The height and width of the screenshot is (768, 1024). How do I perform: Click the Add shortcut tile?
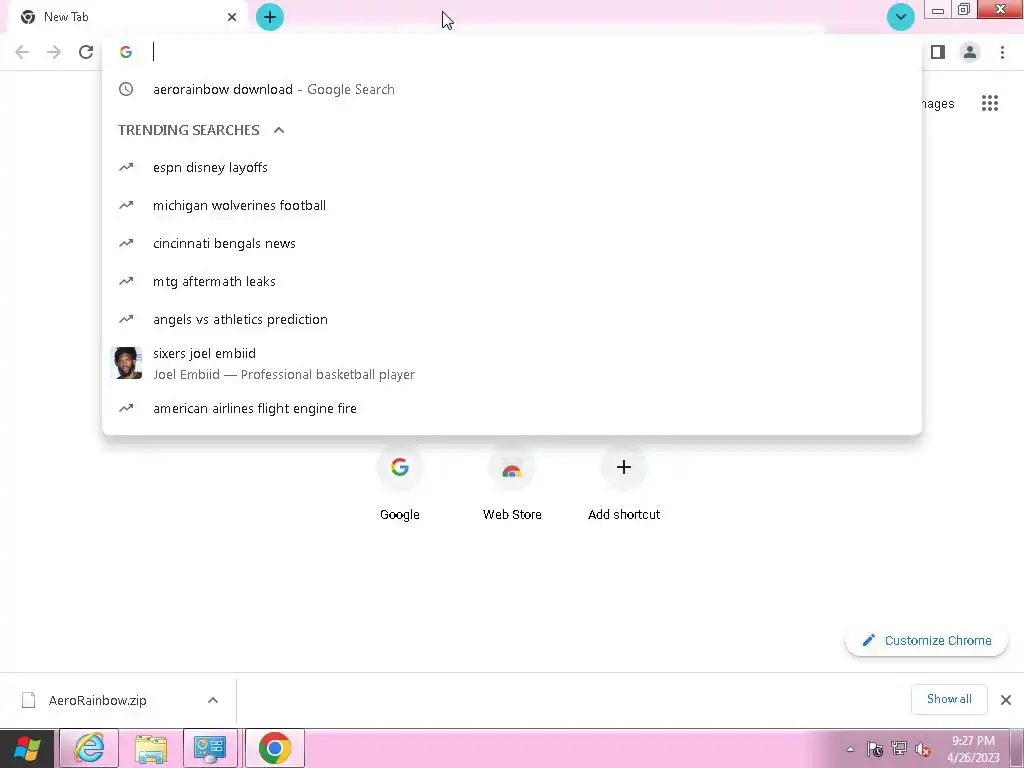click(624, 485)
